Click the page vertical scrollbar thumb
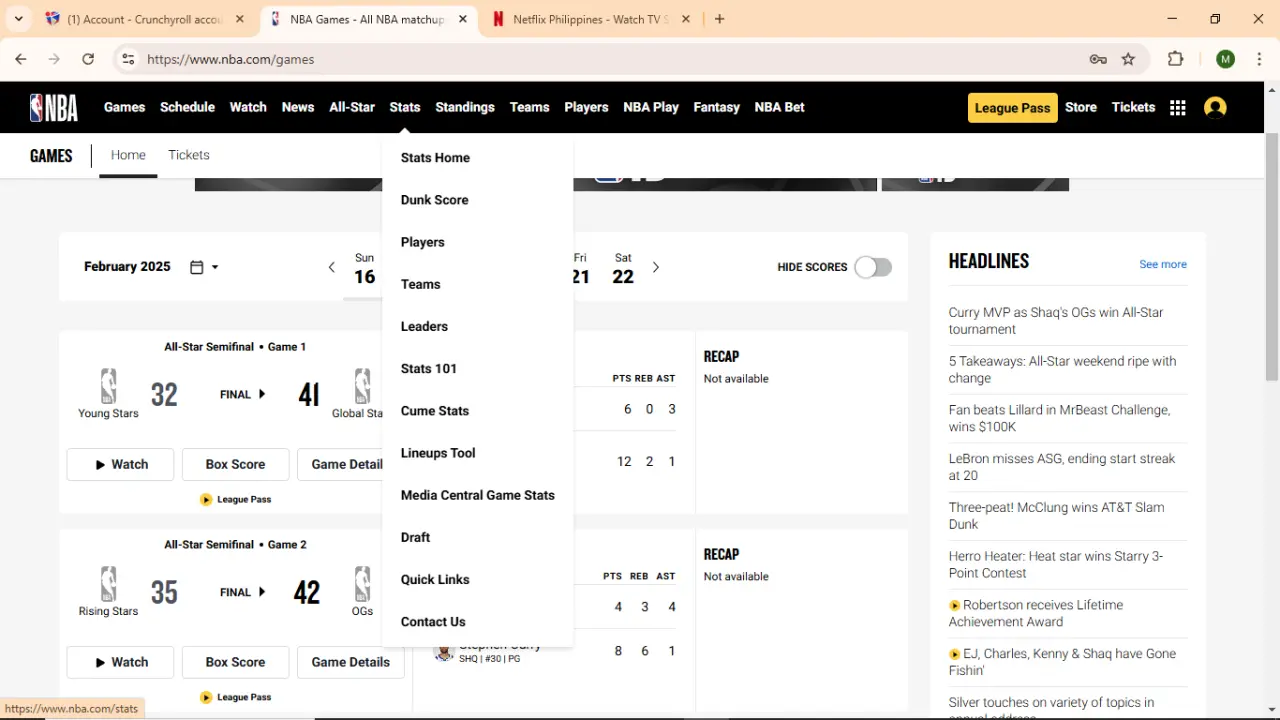The image size is (1280, 720). click(x=1272, y=255)
